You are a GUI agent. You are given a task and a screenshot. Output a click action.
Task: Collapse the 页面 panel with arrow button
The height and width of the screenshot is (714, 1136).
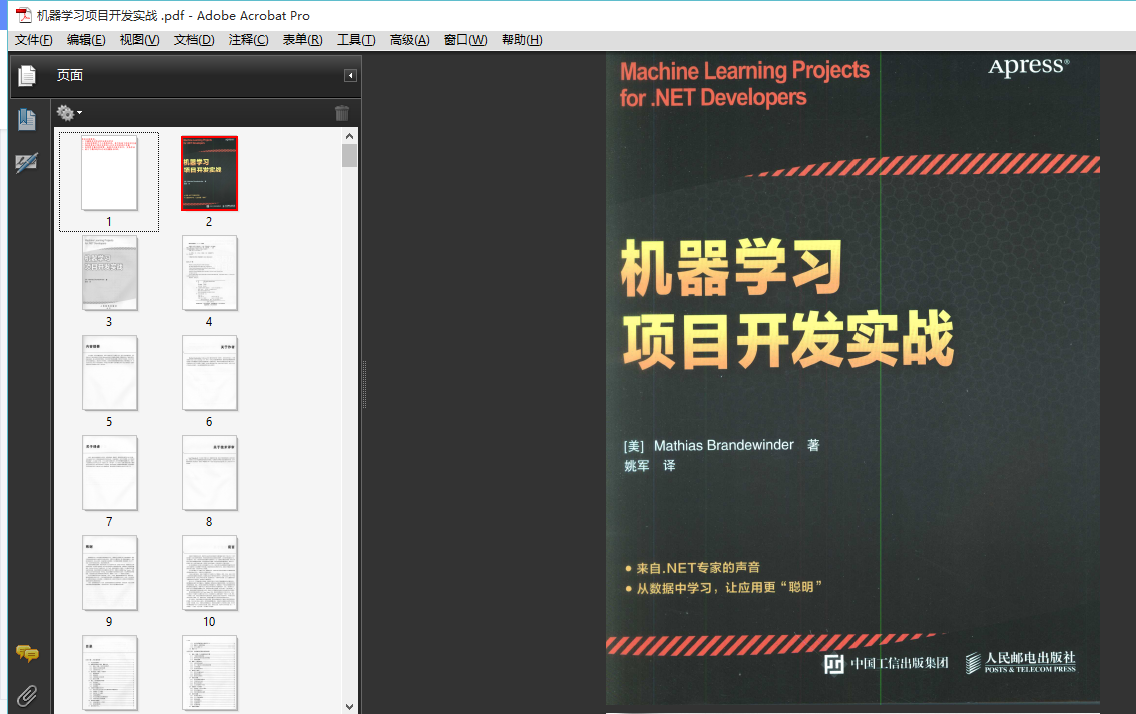(350, 75)
